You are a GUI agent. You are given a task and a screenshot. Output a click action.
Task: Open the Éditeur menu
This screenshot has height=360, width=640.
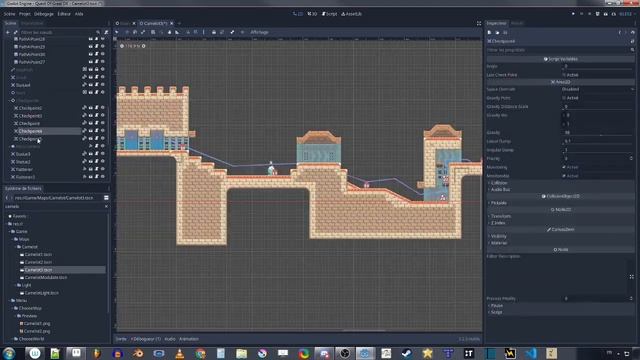point(64,14)
